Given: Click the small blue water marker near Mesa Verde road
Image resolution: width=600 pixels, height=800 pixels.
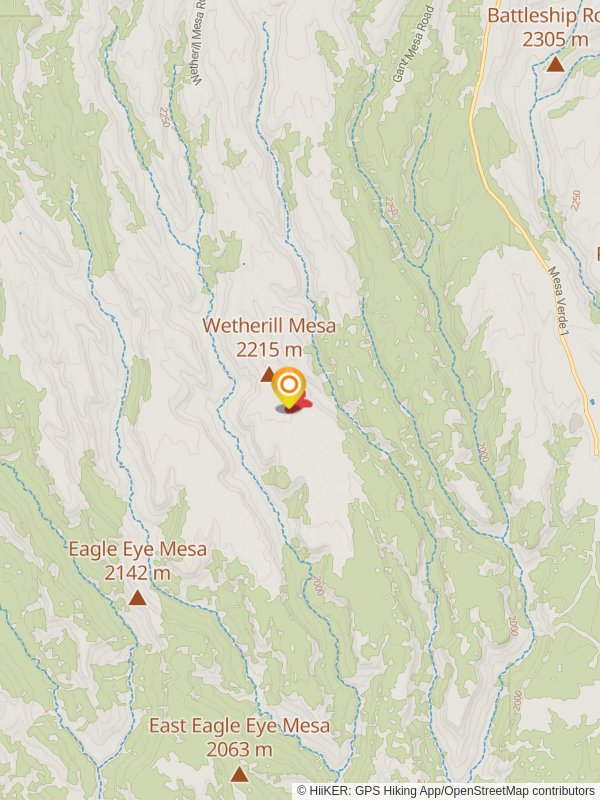Looking at the screenshot, I should click(x=592, y=402).
